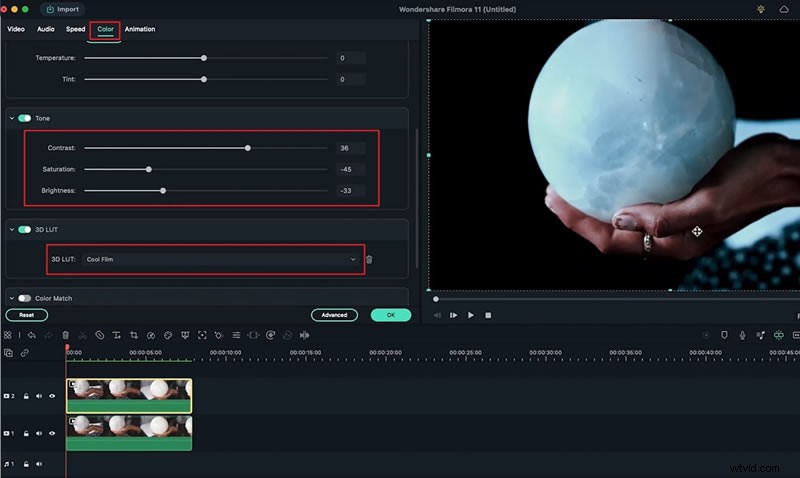Enable the Color Match toggle
The height and width of the screenshot is (478, 800).
click(x=24, y=298)
